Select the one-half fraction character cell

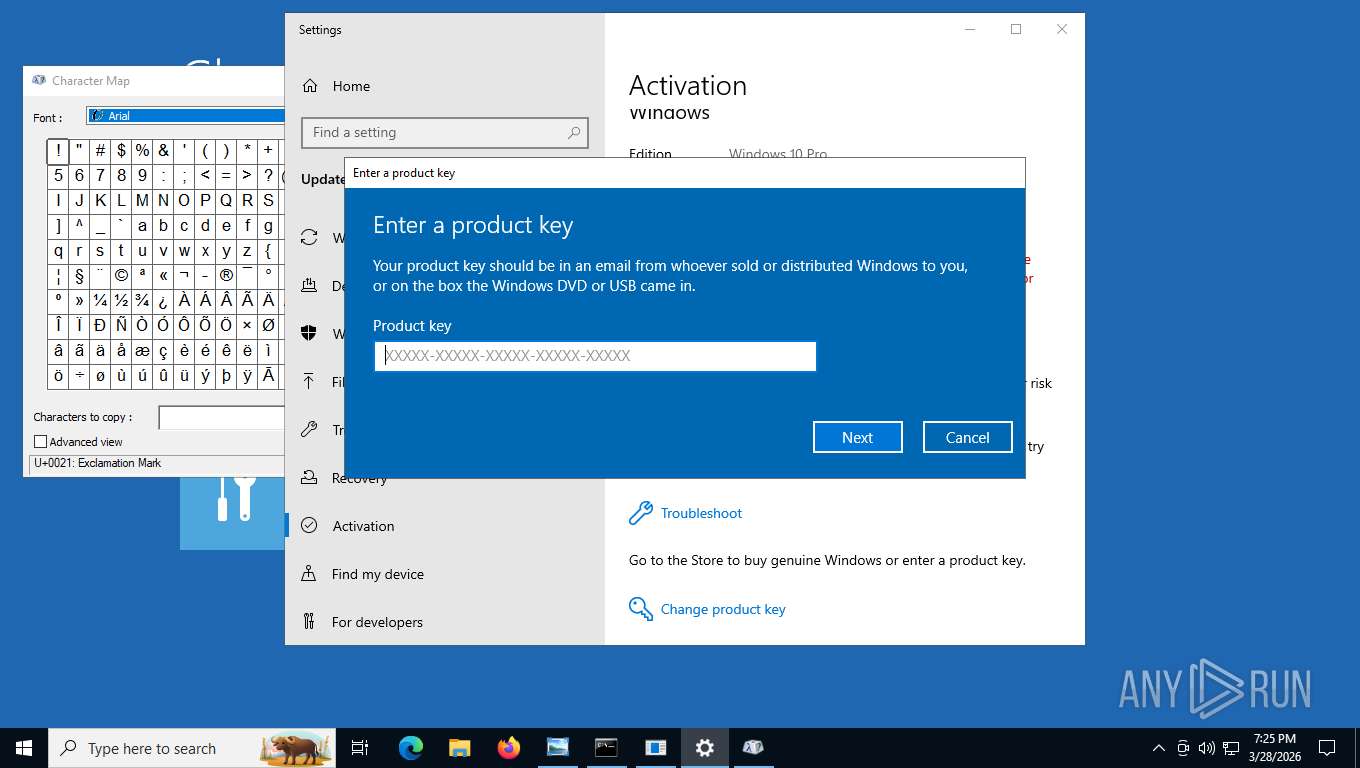click(121, 301)
